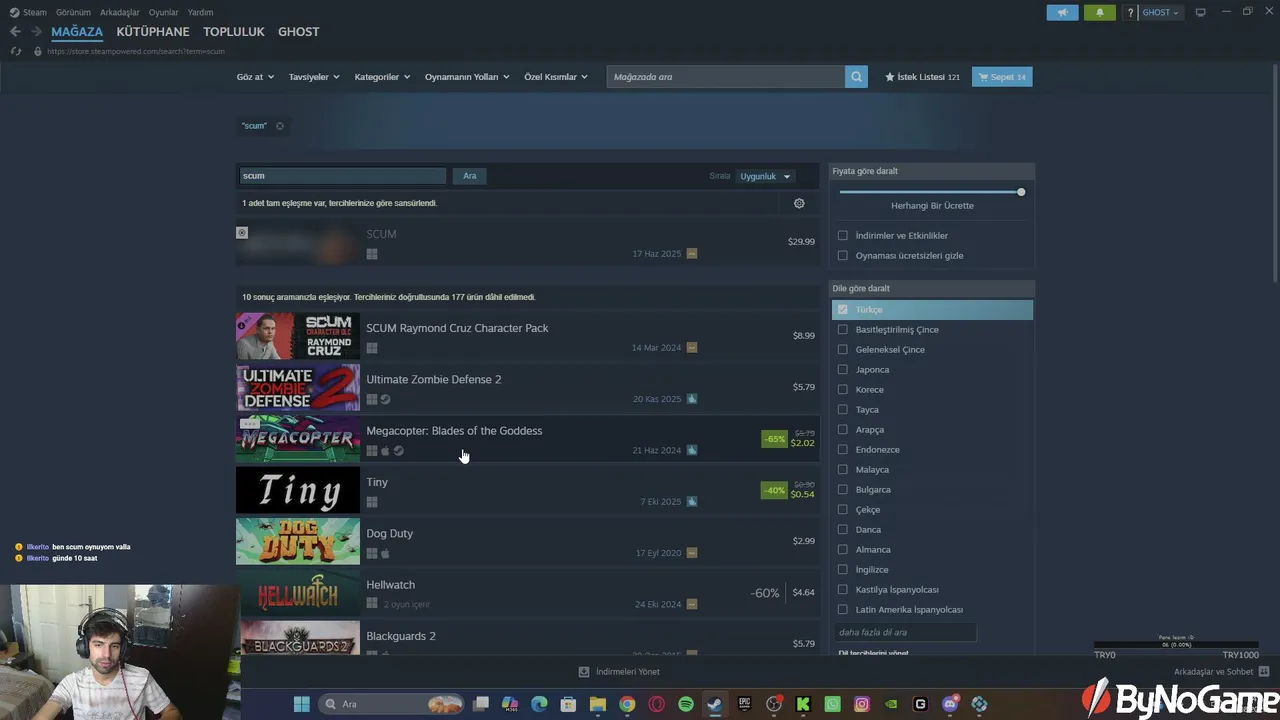Click the Friends and Chat icon
1280x720 pixels.
point(1264,672)
